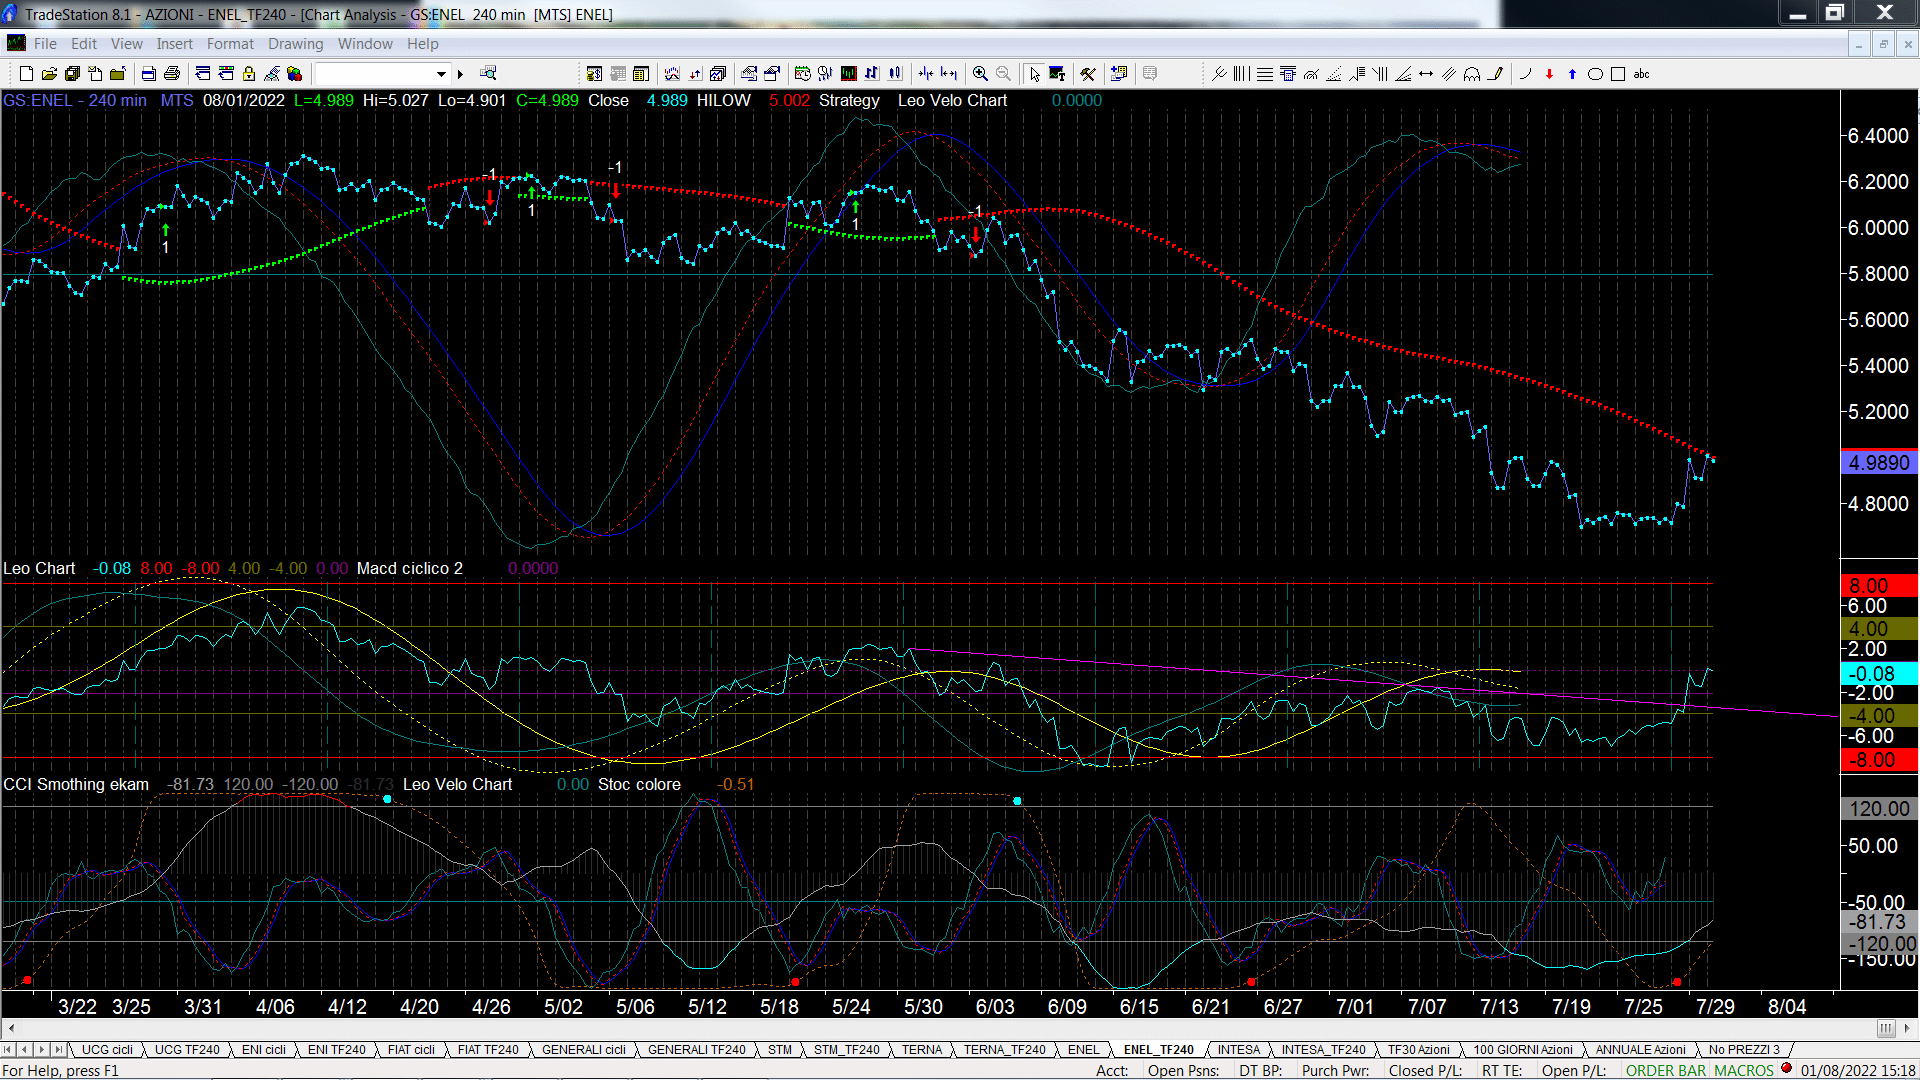Select the abc text drawing tool
This screenshot has width=1920, height=1080.
pos(1641,73)
